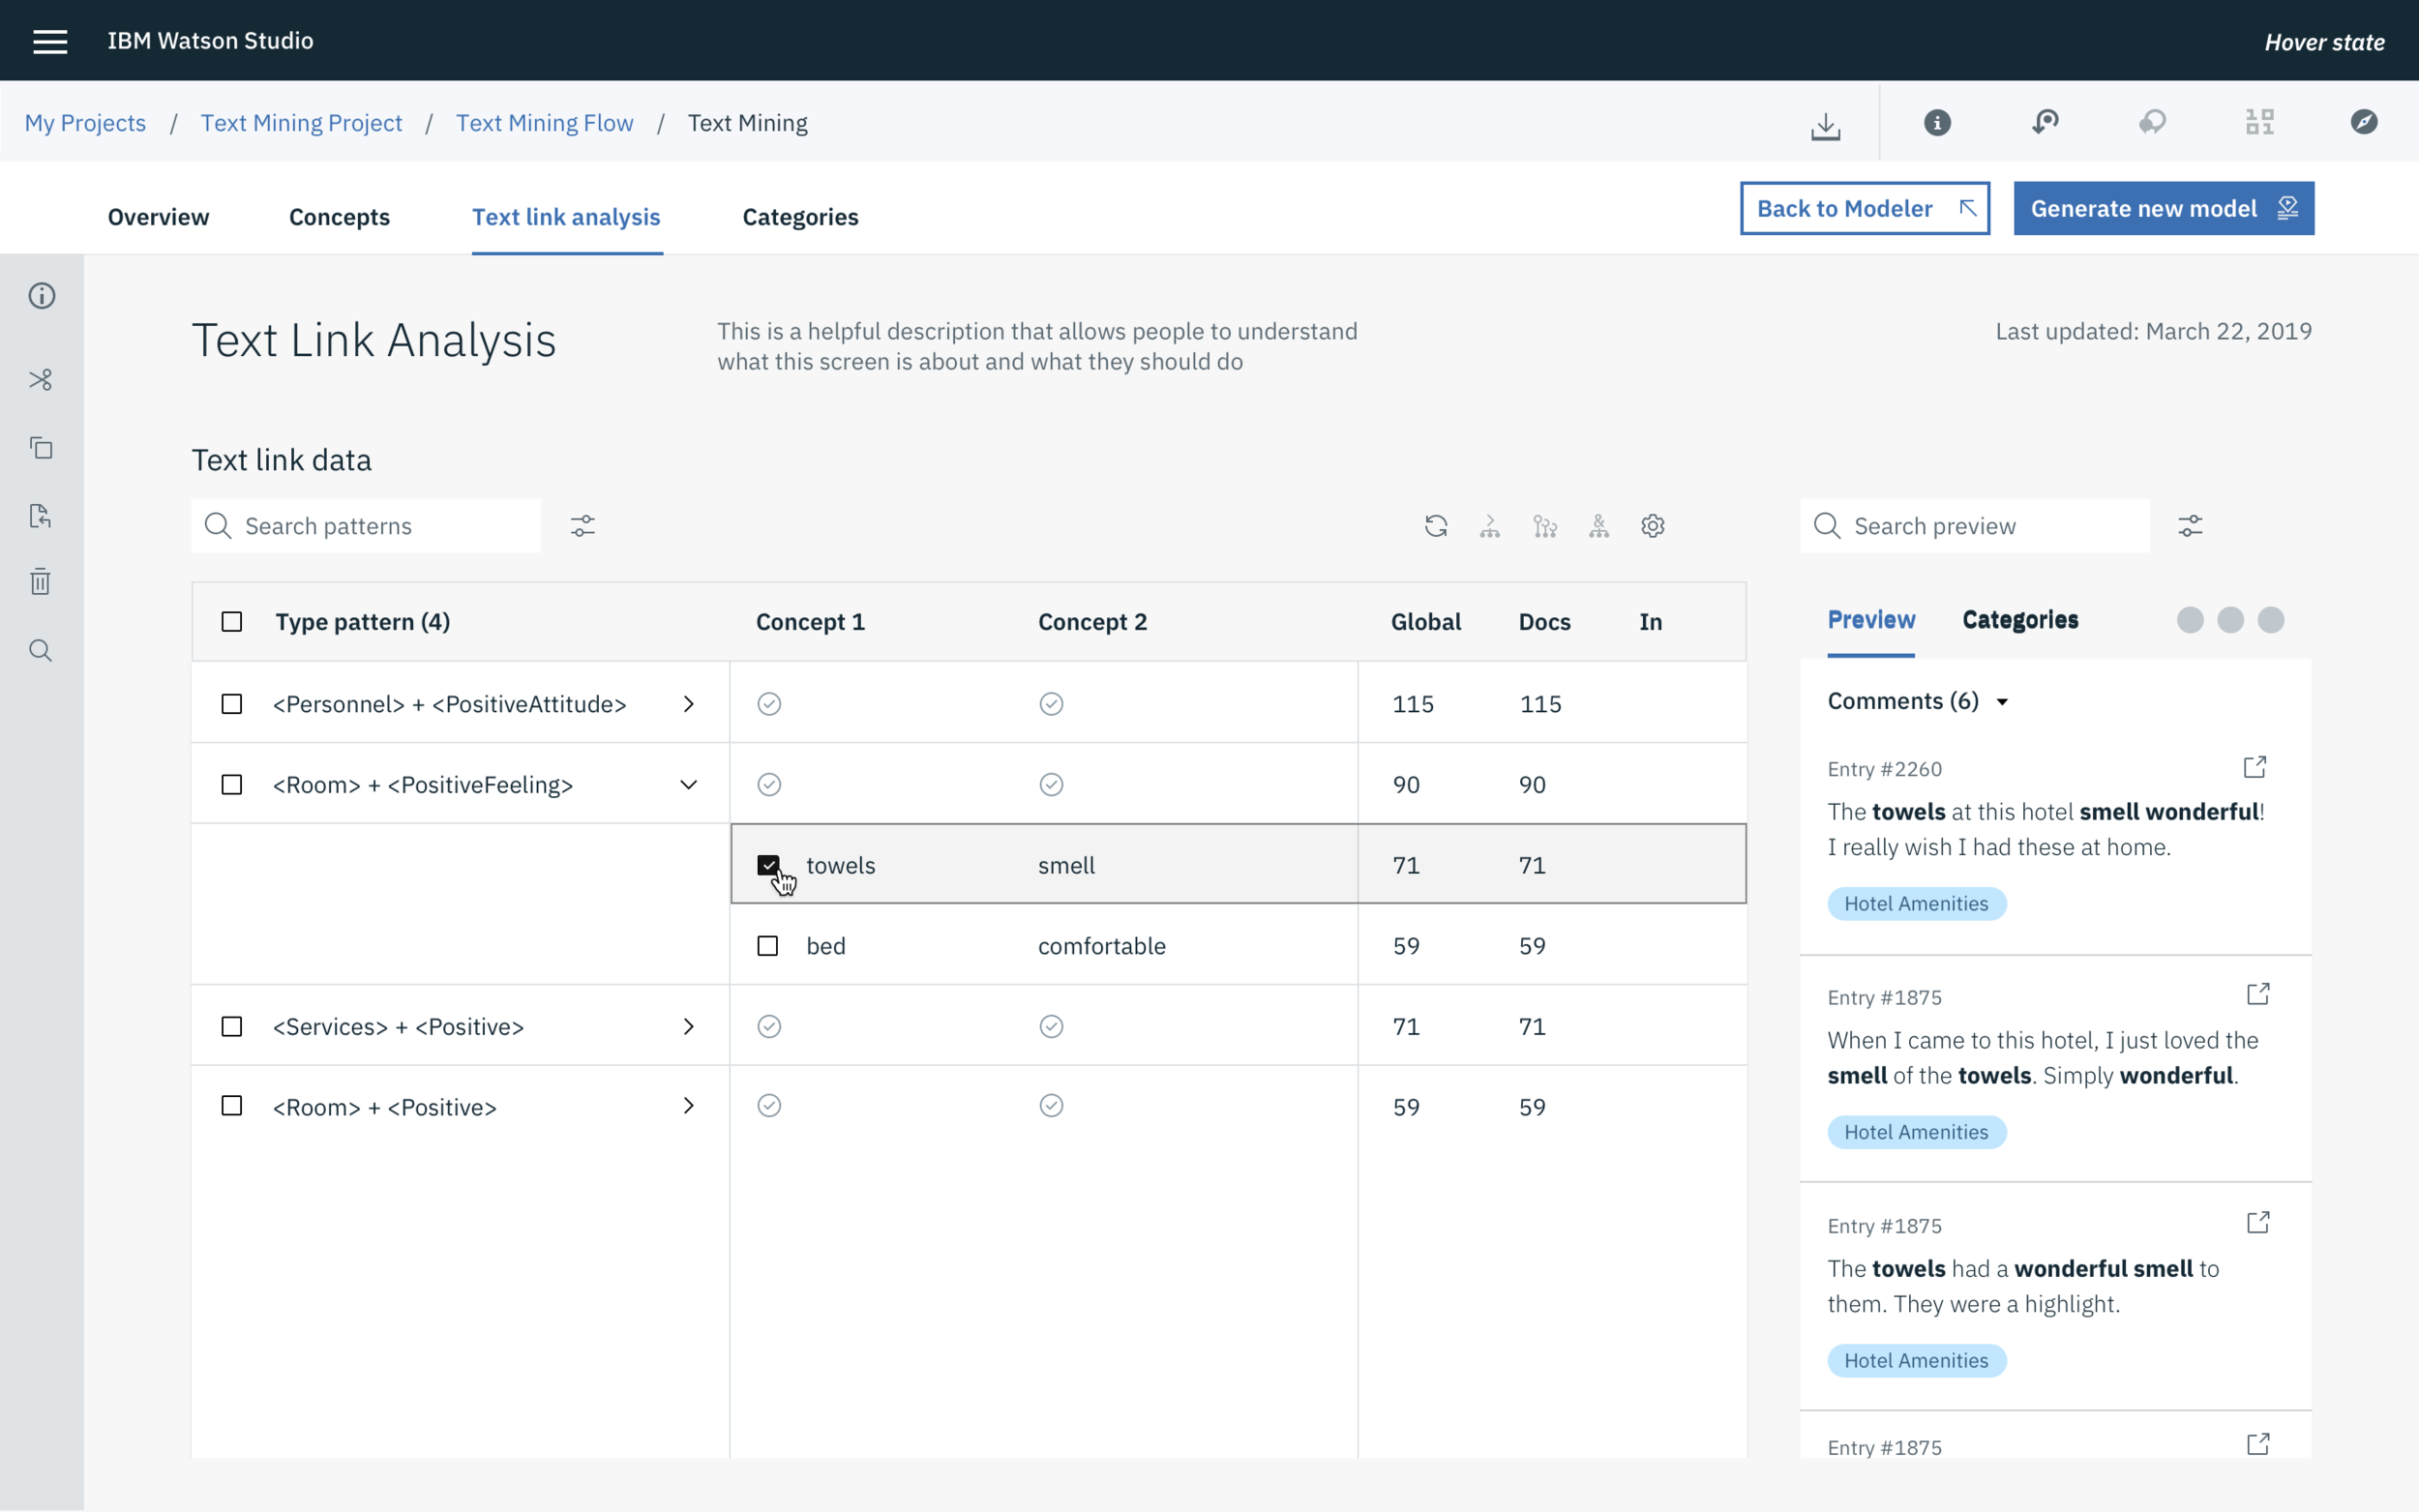Uncheck the towels row checkbox

pos(768,865)
